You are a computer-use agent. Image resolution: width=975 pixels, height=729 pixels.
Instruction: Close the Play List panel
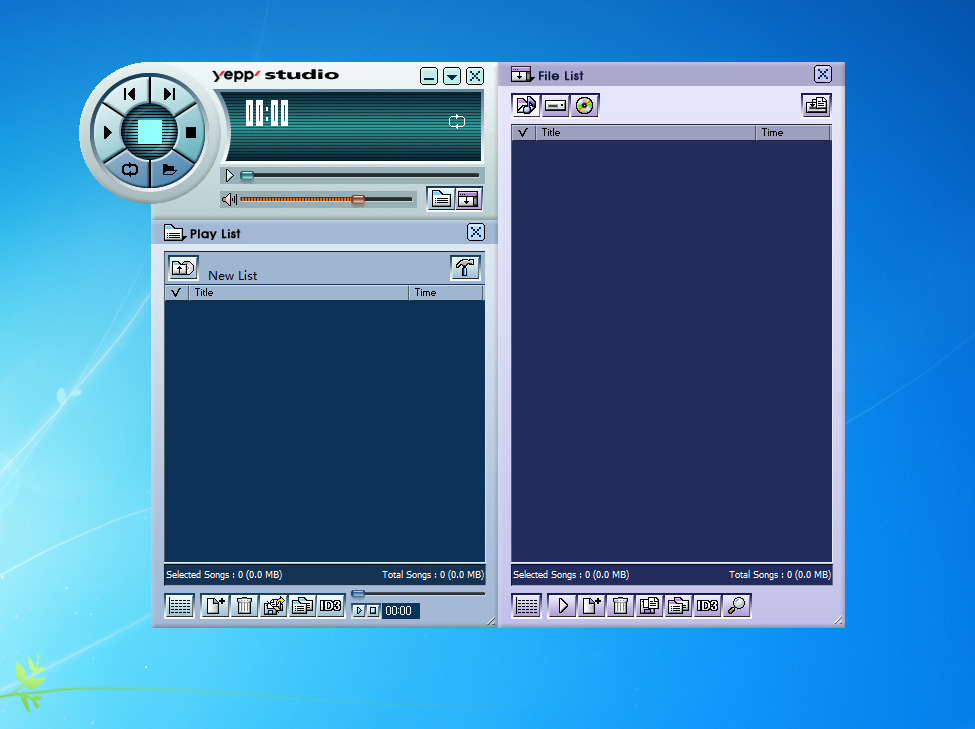(x=476, y=232)
